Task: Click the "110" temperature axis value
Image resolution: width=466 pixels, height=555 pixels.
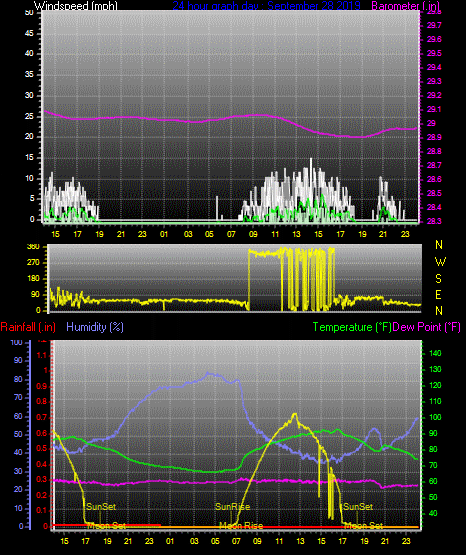Action: [x=435, y=401]
